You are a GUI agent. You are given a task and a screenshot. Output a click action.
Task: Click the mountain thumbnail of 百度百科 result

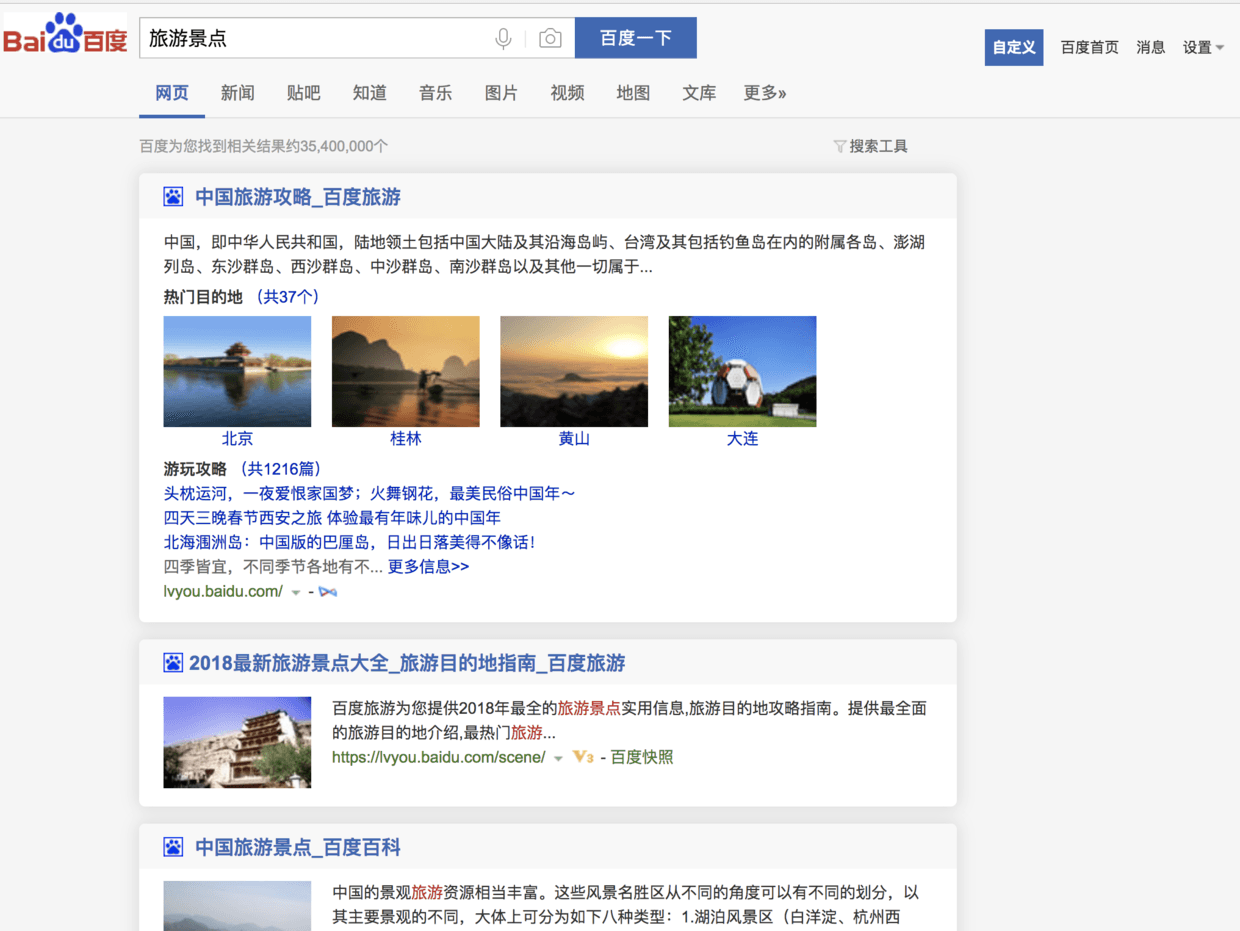[x=238, y=906]
